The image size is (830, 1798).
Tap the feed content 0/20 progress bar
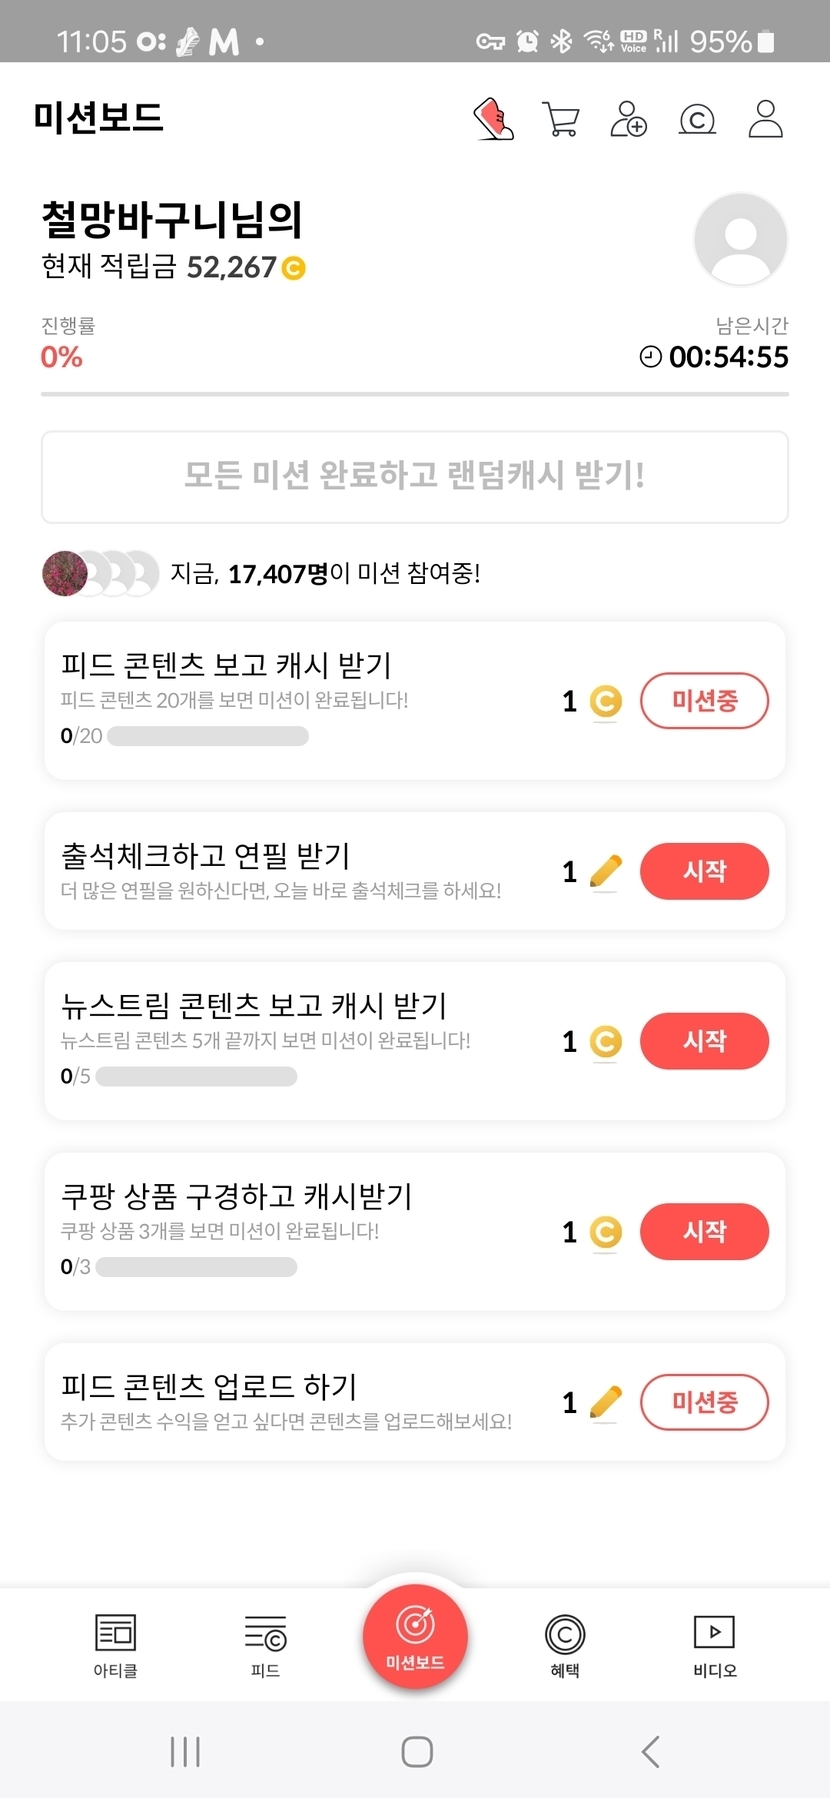[x=207, y=737]
